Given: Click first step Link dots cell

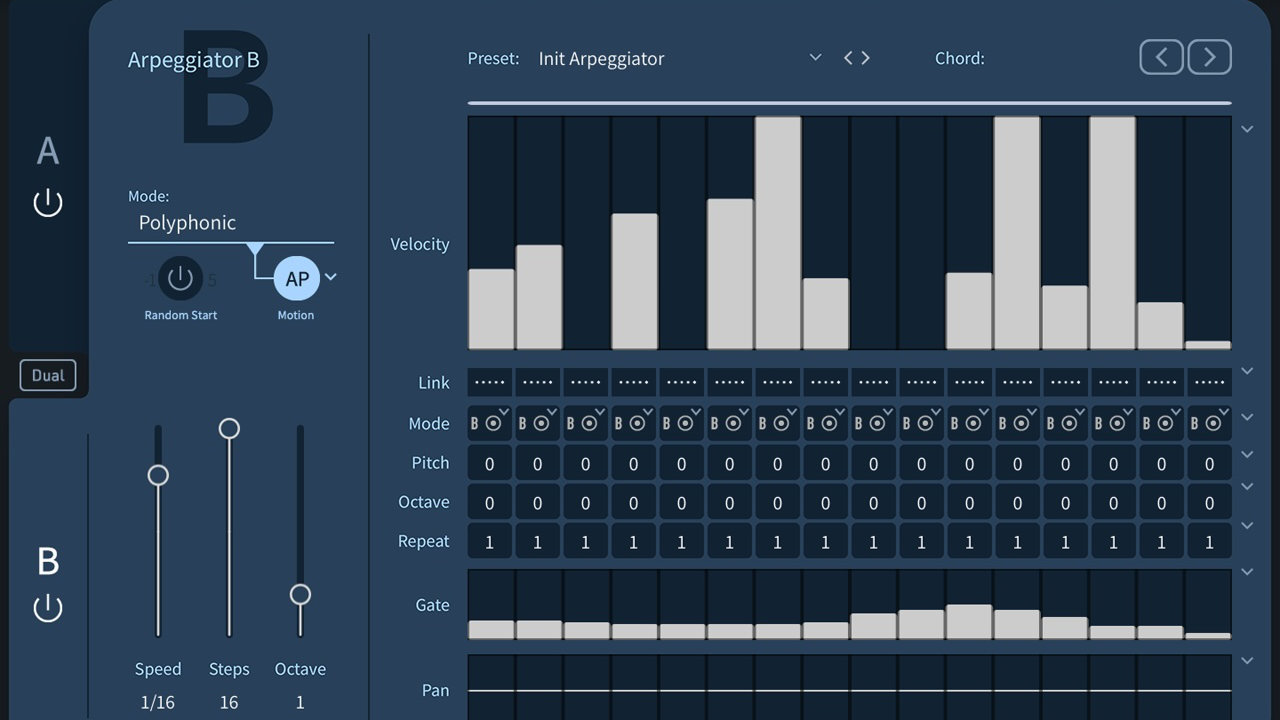Looking at the screenshot, I should [490, 382].
